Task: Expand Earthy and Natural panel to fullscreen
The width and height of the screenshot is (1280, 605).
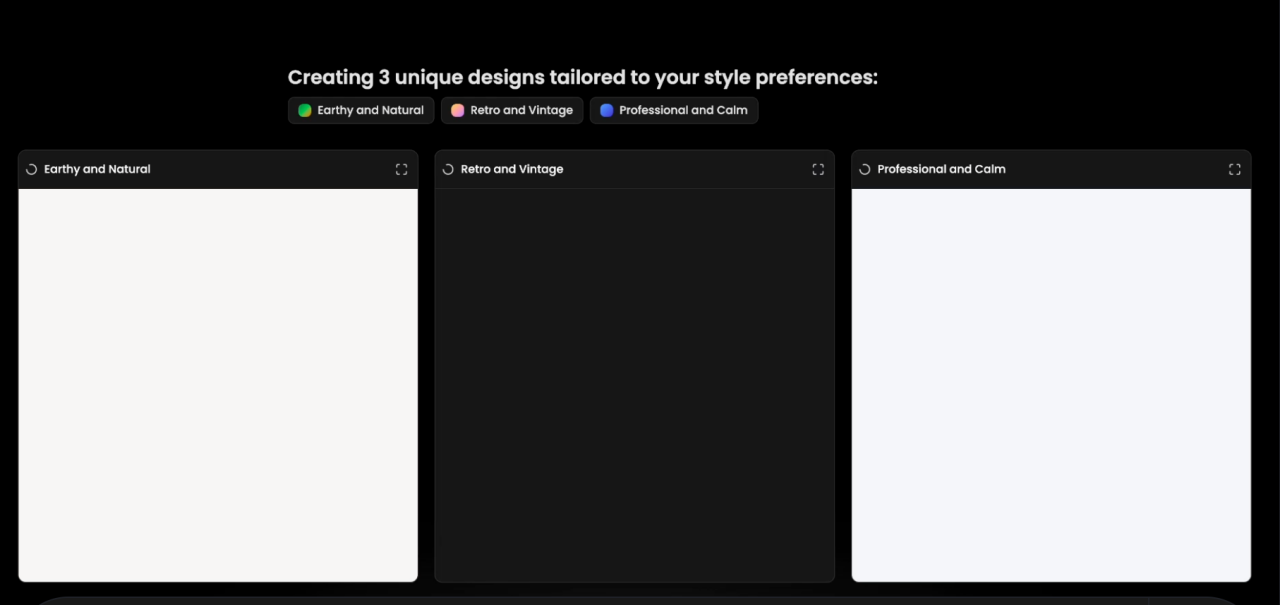Action: click(401, 169)
